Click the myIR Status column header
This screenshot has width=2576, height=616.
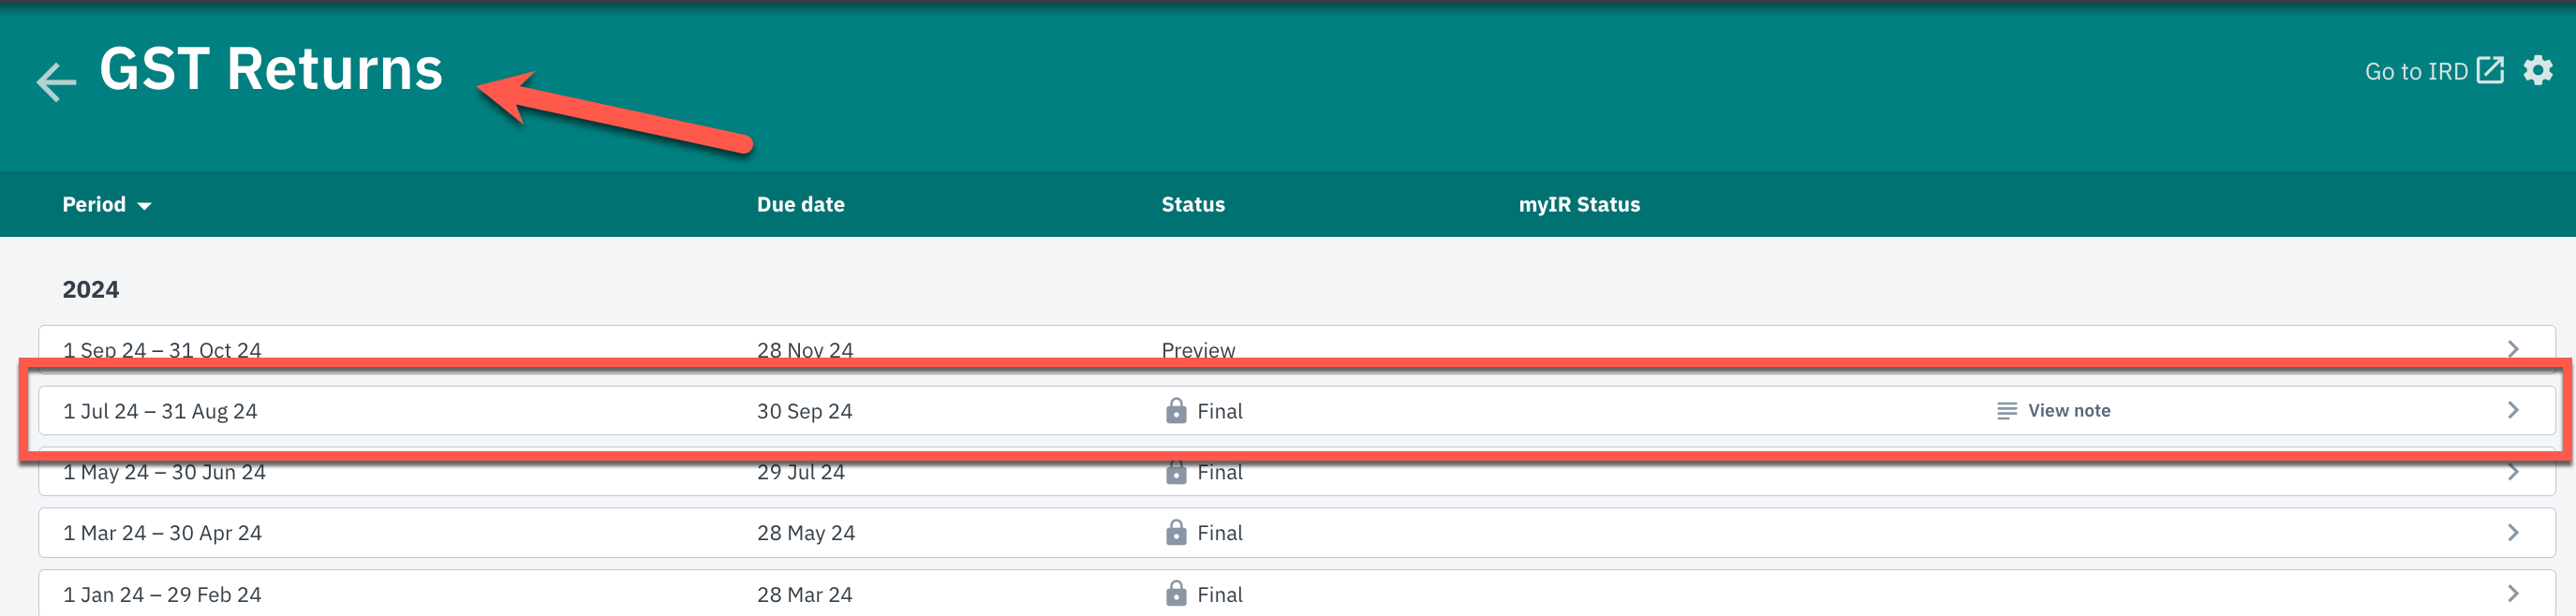click(x=1578, y=205)
